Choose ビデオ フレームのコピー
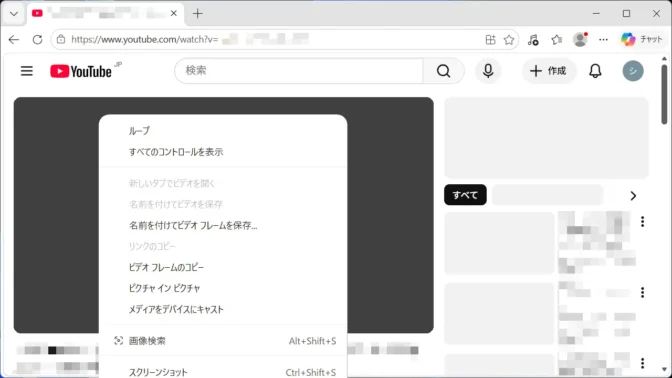 [x=223, y=267]
